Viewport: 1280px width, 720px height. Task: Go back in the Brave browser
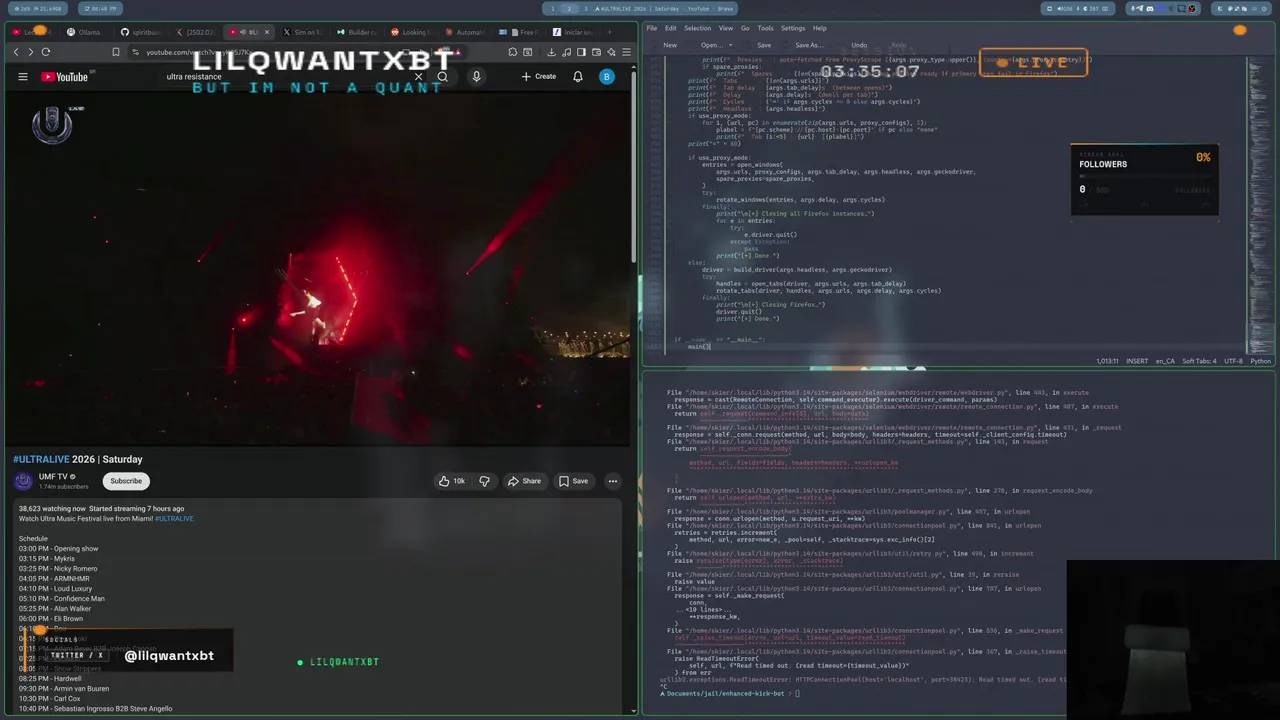16,52
